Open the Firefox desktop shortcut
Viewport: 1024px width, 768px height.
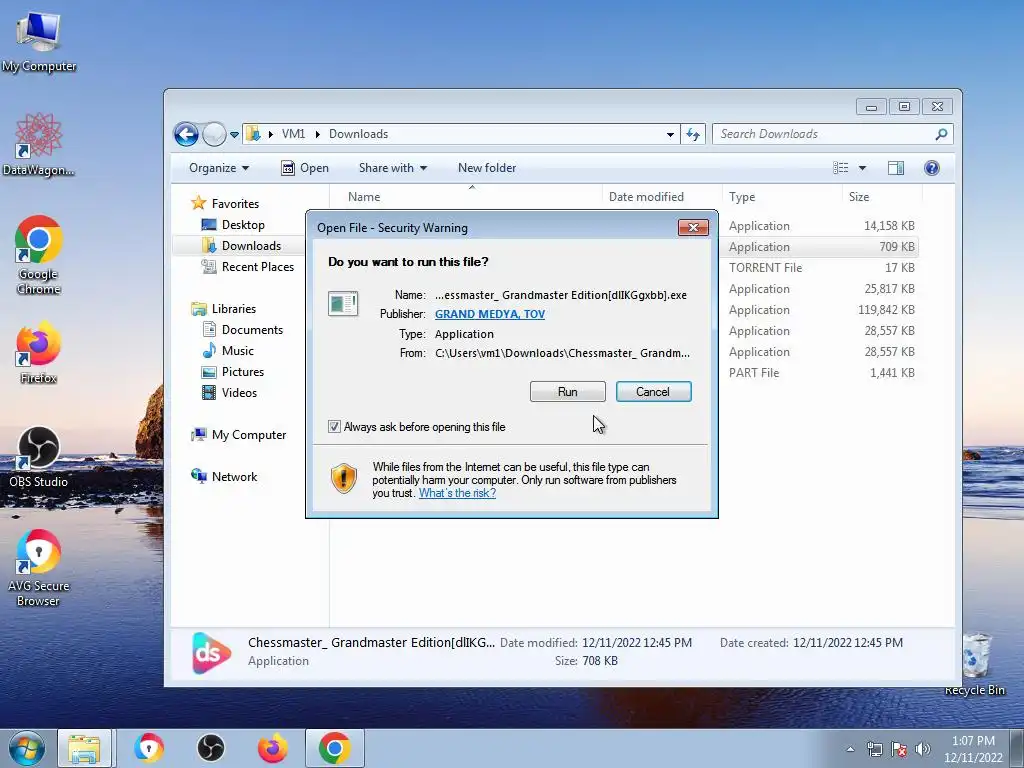click(39, 353)
